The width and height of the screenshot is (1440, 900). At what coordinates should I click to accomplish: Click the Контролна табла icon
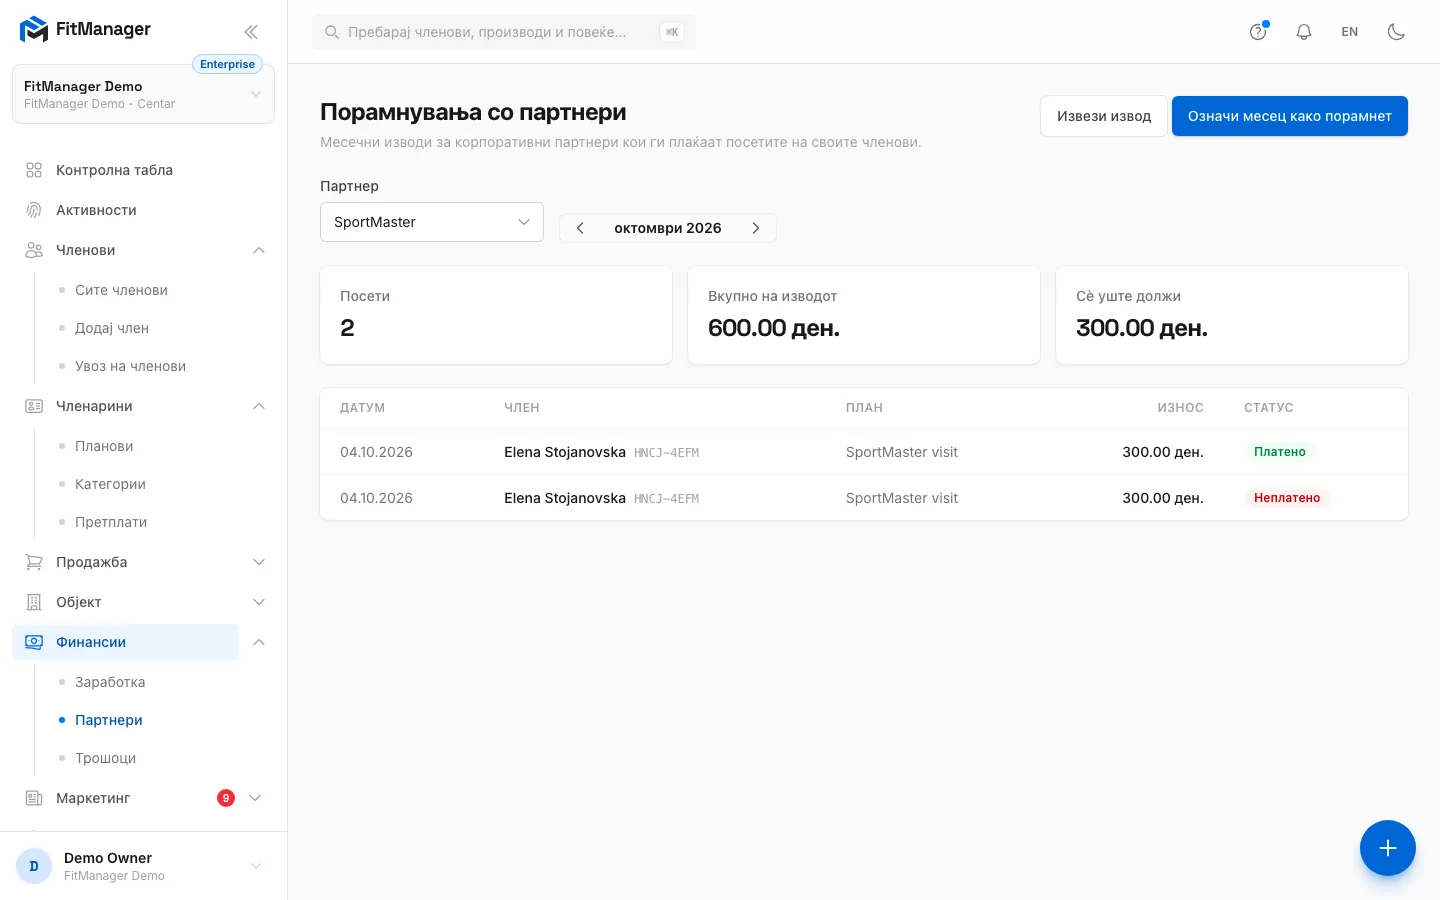click(34, 170)
